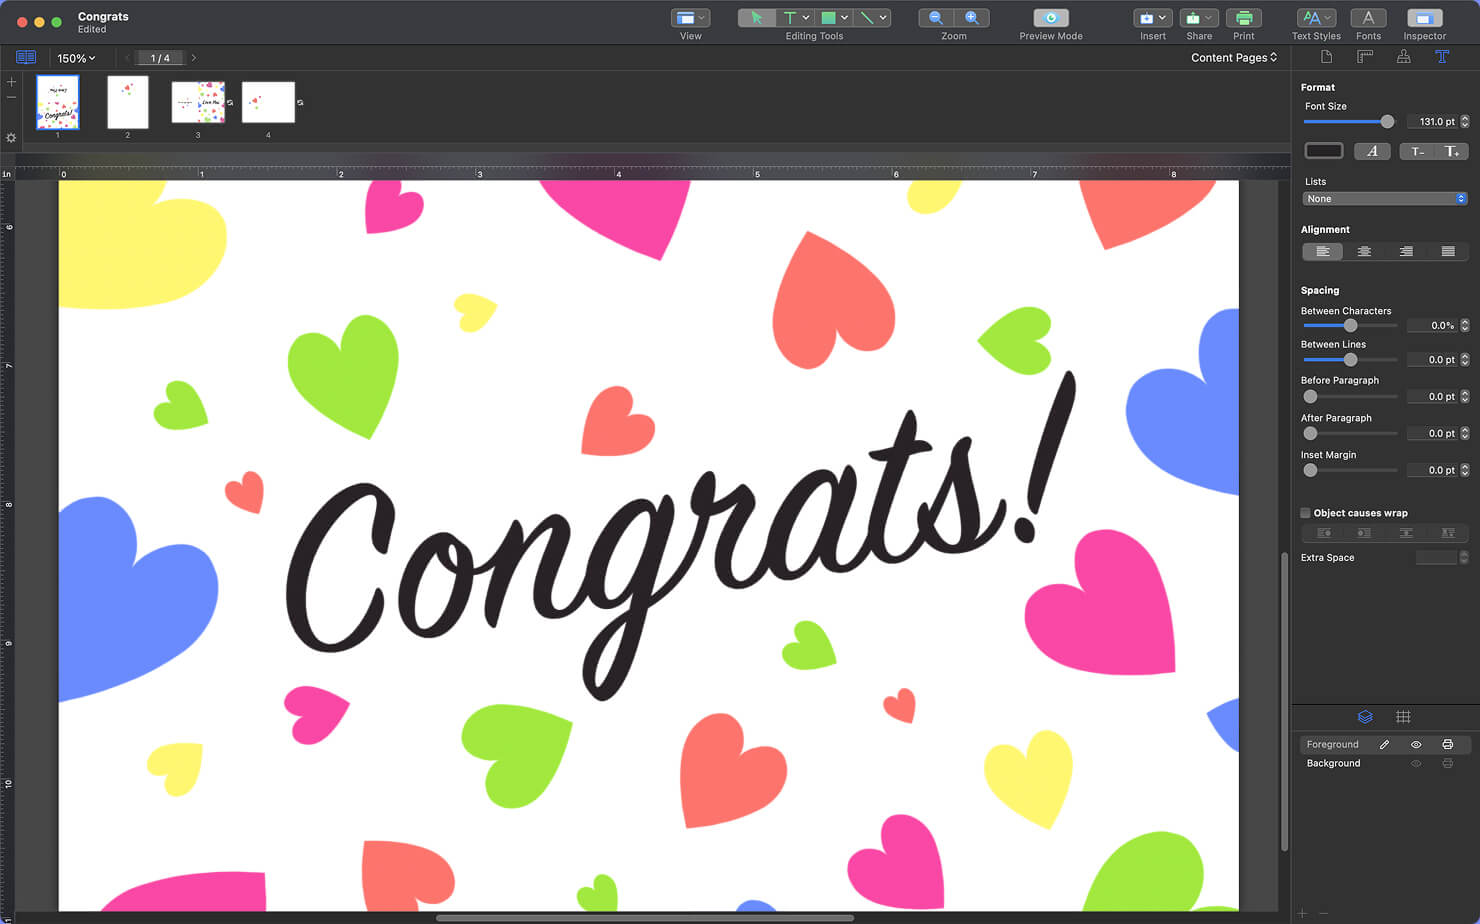Image resolution: width=1480 pixels, height=924 pixels.
Task: Zoom in with the plus magnifier
Action: [x=971, y=18]
